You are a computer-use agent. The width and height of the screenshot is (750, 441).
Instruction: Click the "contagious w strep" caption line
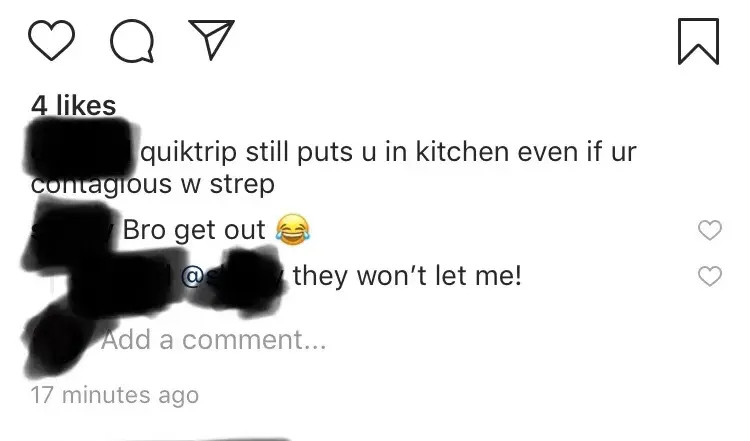[x=153, y=185]
